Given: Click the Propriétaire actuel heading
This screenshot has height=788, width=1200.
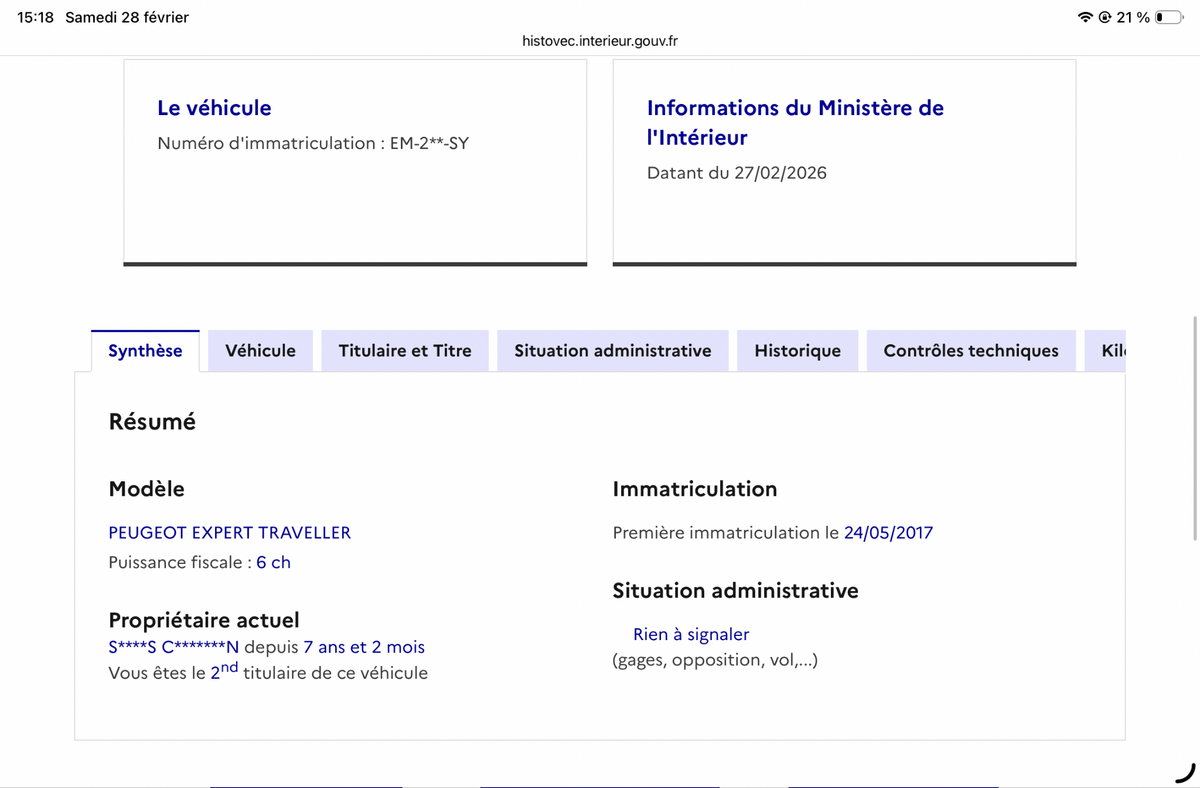Looking at the screenshot, I should coord(204,621).
